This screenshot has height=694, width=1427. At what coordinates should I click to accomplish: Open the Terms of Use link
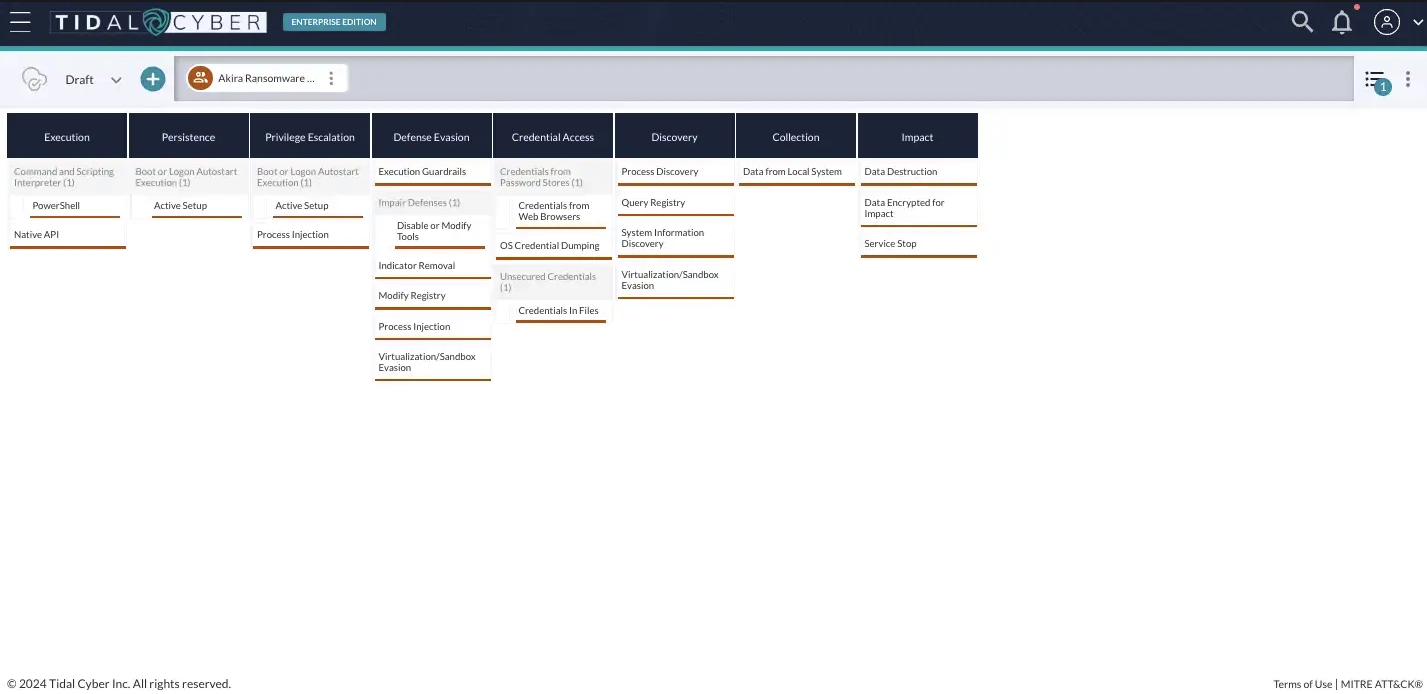click(x=1302, y=684)
